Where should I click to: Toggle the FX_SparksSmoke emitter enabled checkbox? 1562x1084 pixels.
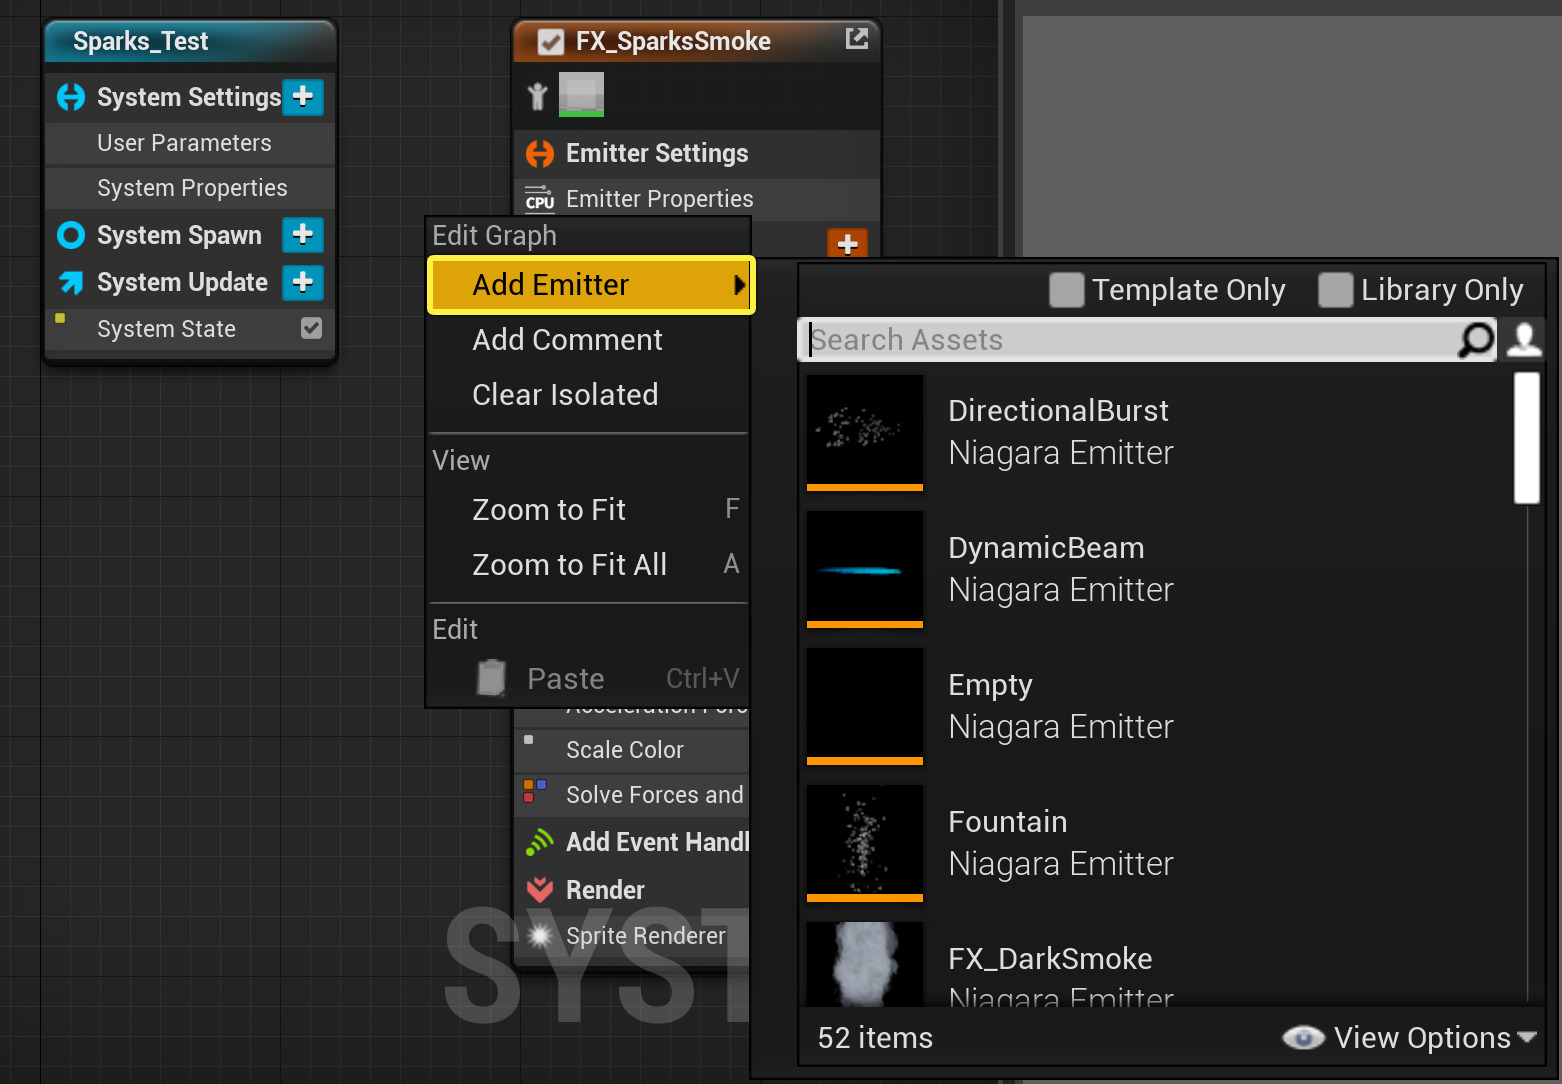pos(551,42)
